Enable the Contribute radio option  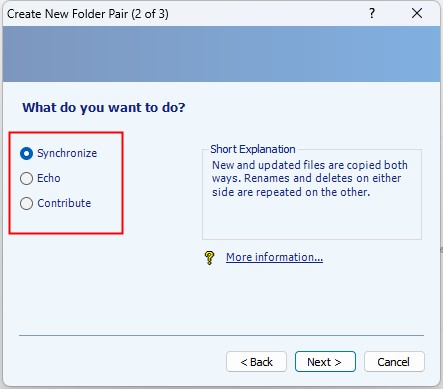coord(26,203)
